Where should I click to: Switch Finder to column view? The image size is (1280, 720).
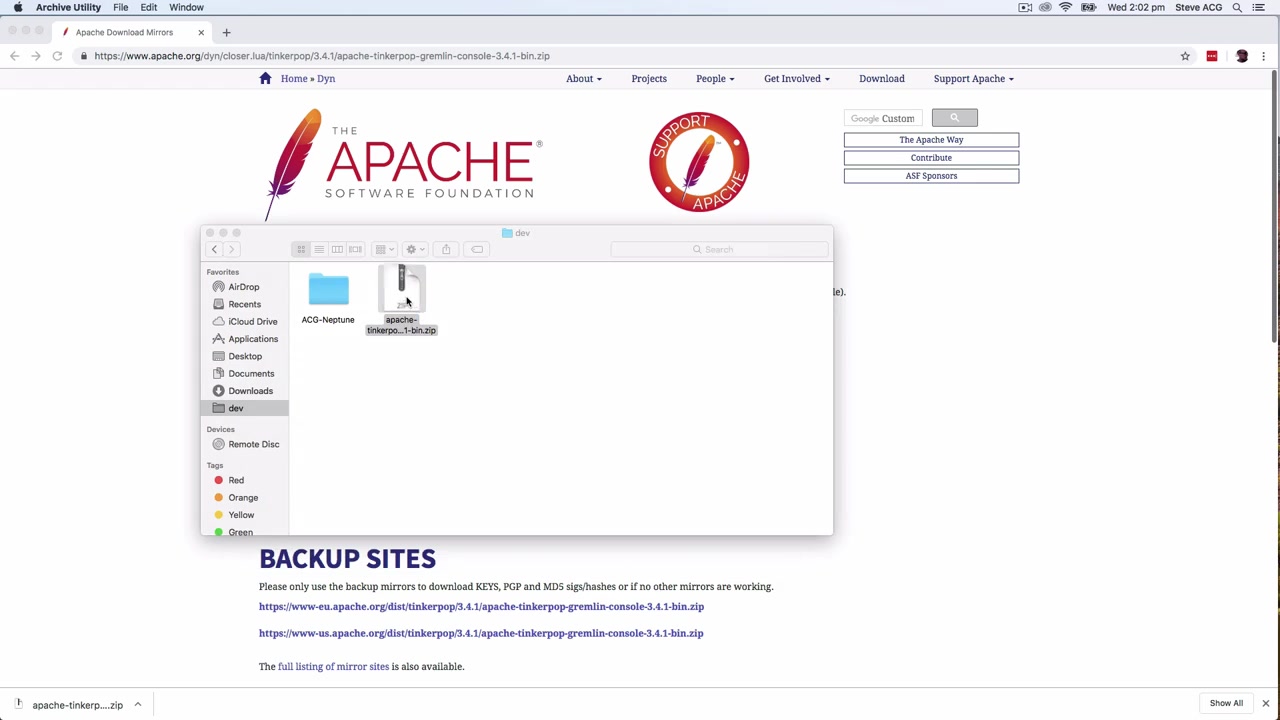337,249
